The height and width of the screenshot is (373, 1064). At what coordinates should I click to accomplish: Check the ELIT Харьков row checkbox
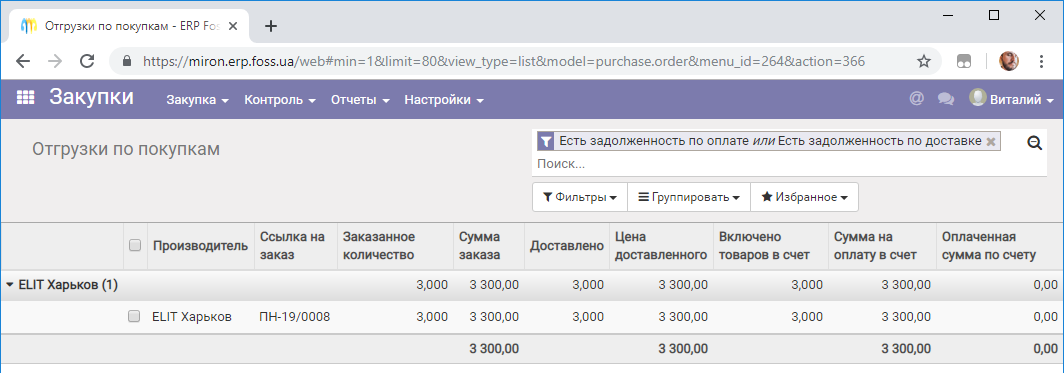(x=134, y=316)
